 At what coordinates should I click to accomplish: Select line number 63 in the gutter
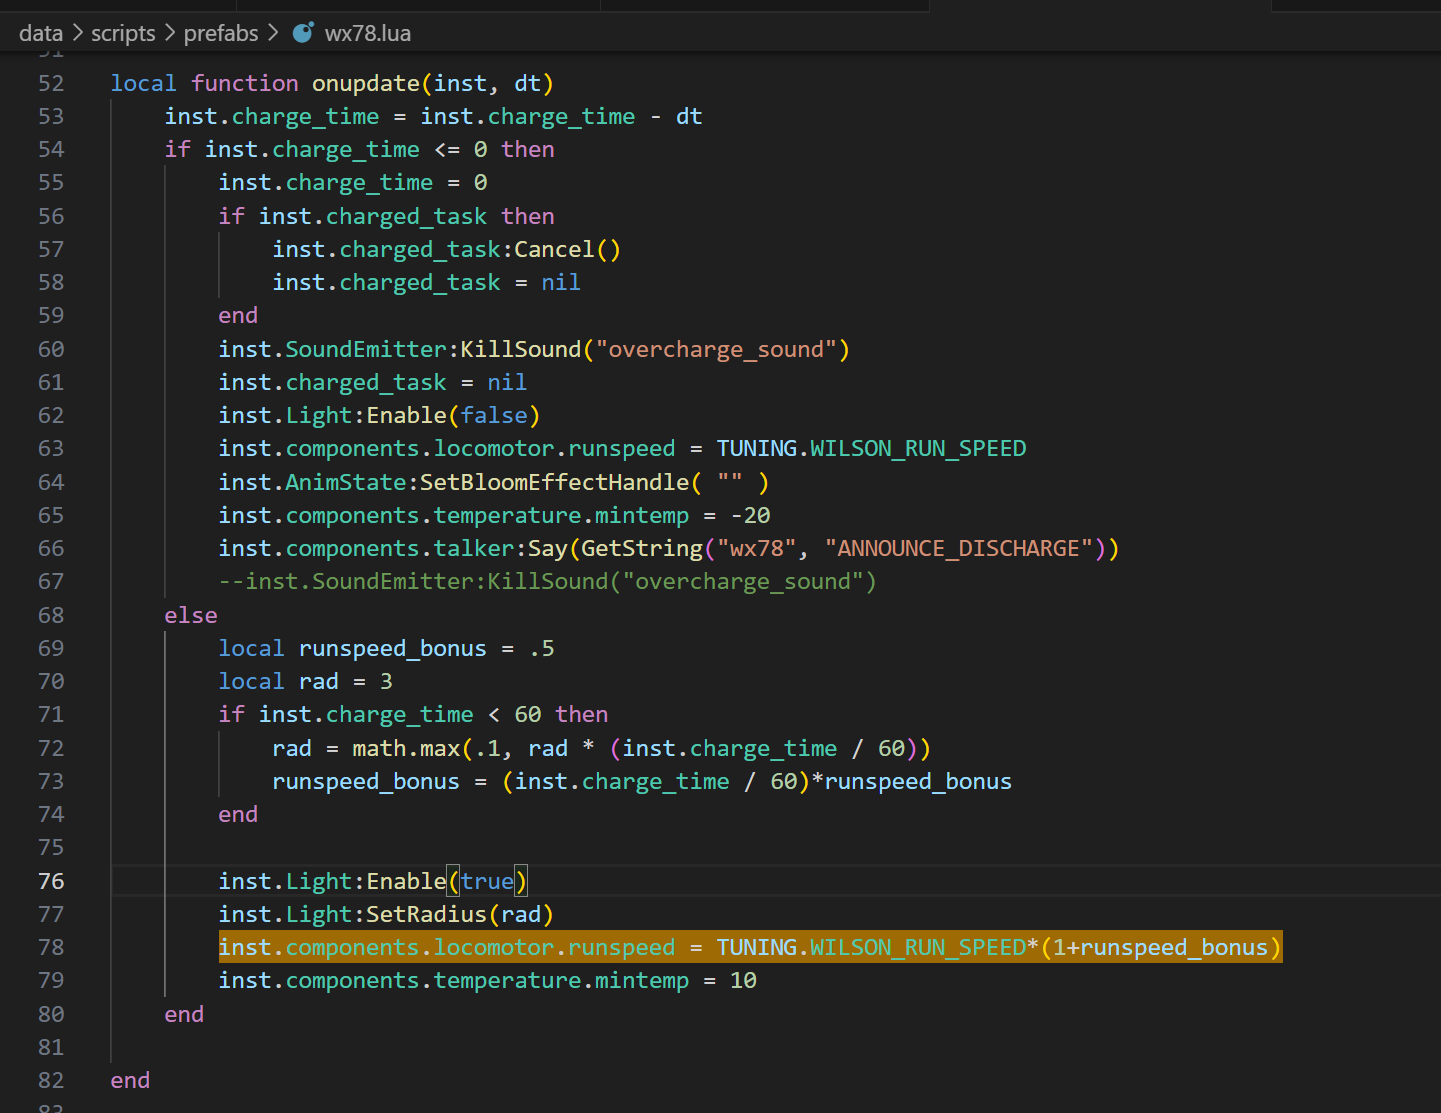(x=51, y=448)
